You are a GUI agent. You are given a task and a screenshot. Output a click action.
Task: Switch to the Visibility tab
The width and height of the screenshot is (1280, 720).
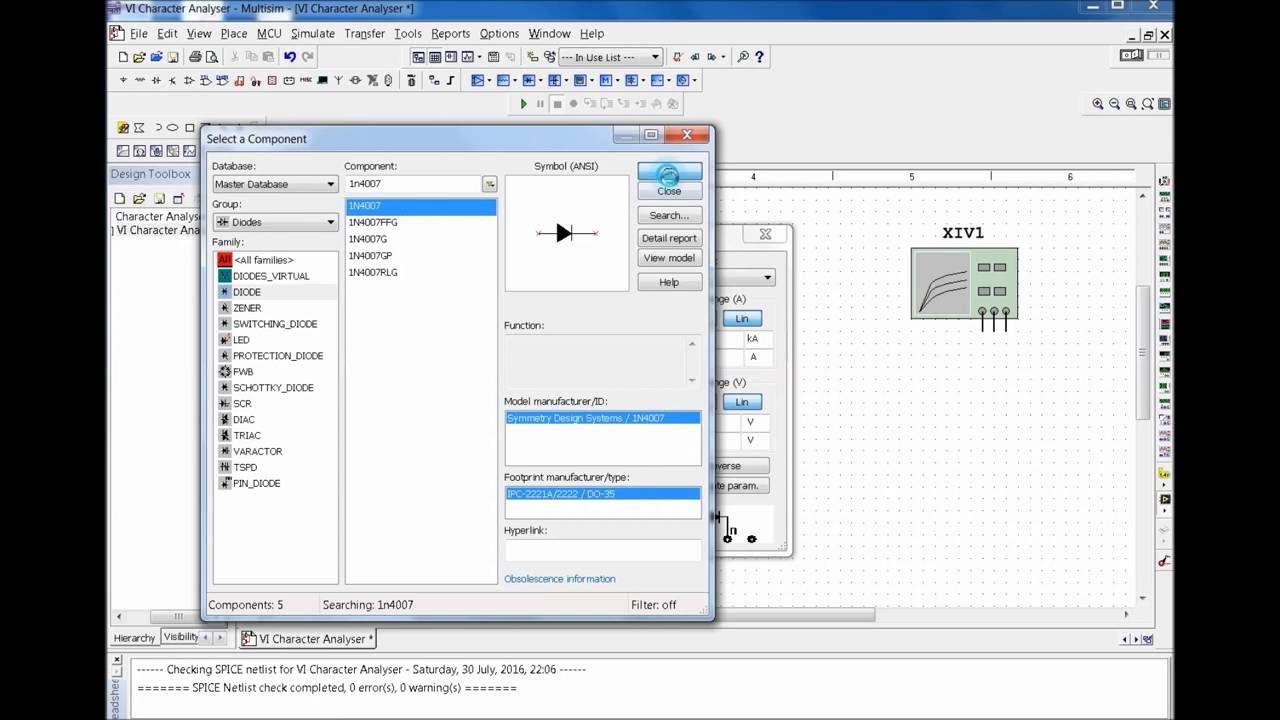click(x=181, y=637)
